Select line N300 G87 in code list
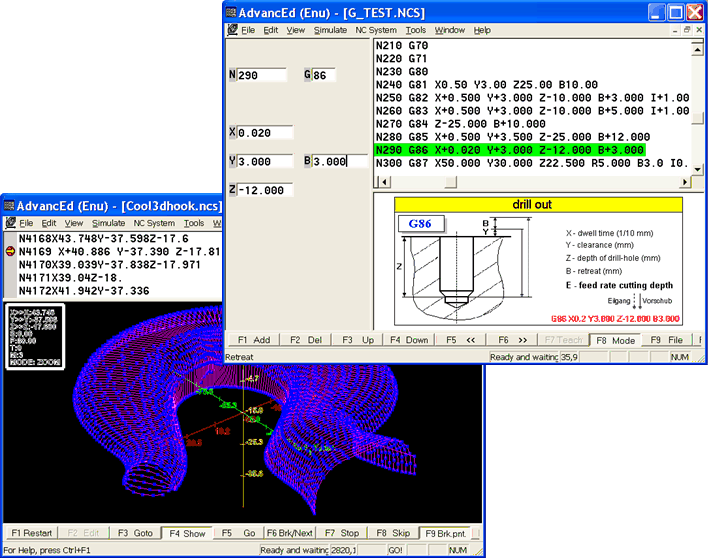Screen dimensions: 708x558 (532, 163)
